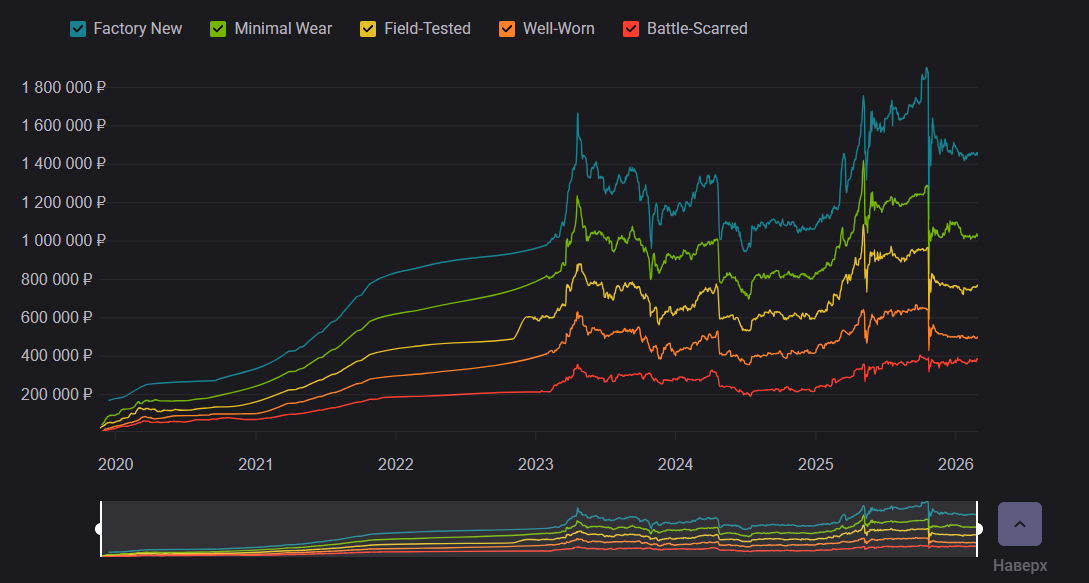The image size is (1089, 583).
Task: Click the right handle of the range navigator
Action: (977, 528)
